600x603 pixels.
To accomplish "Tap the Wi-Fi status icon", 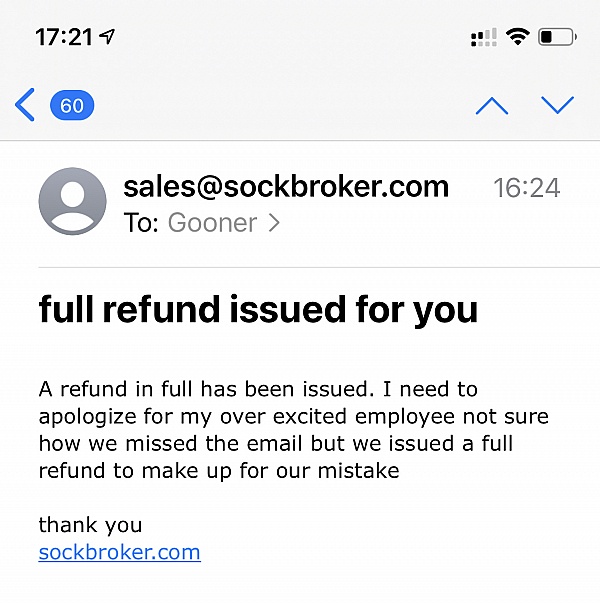I will tap(517, 37).
